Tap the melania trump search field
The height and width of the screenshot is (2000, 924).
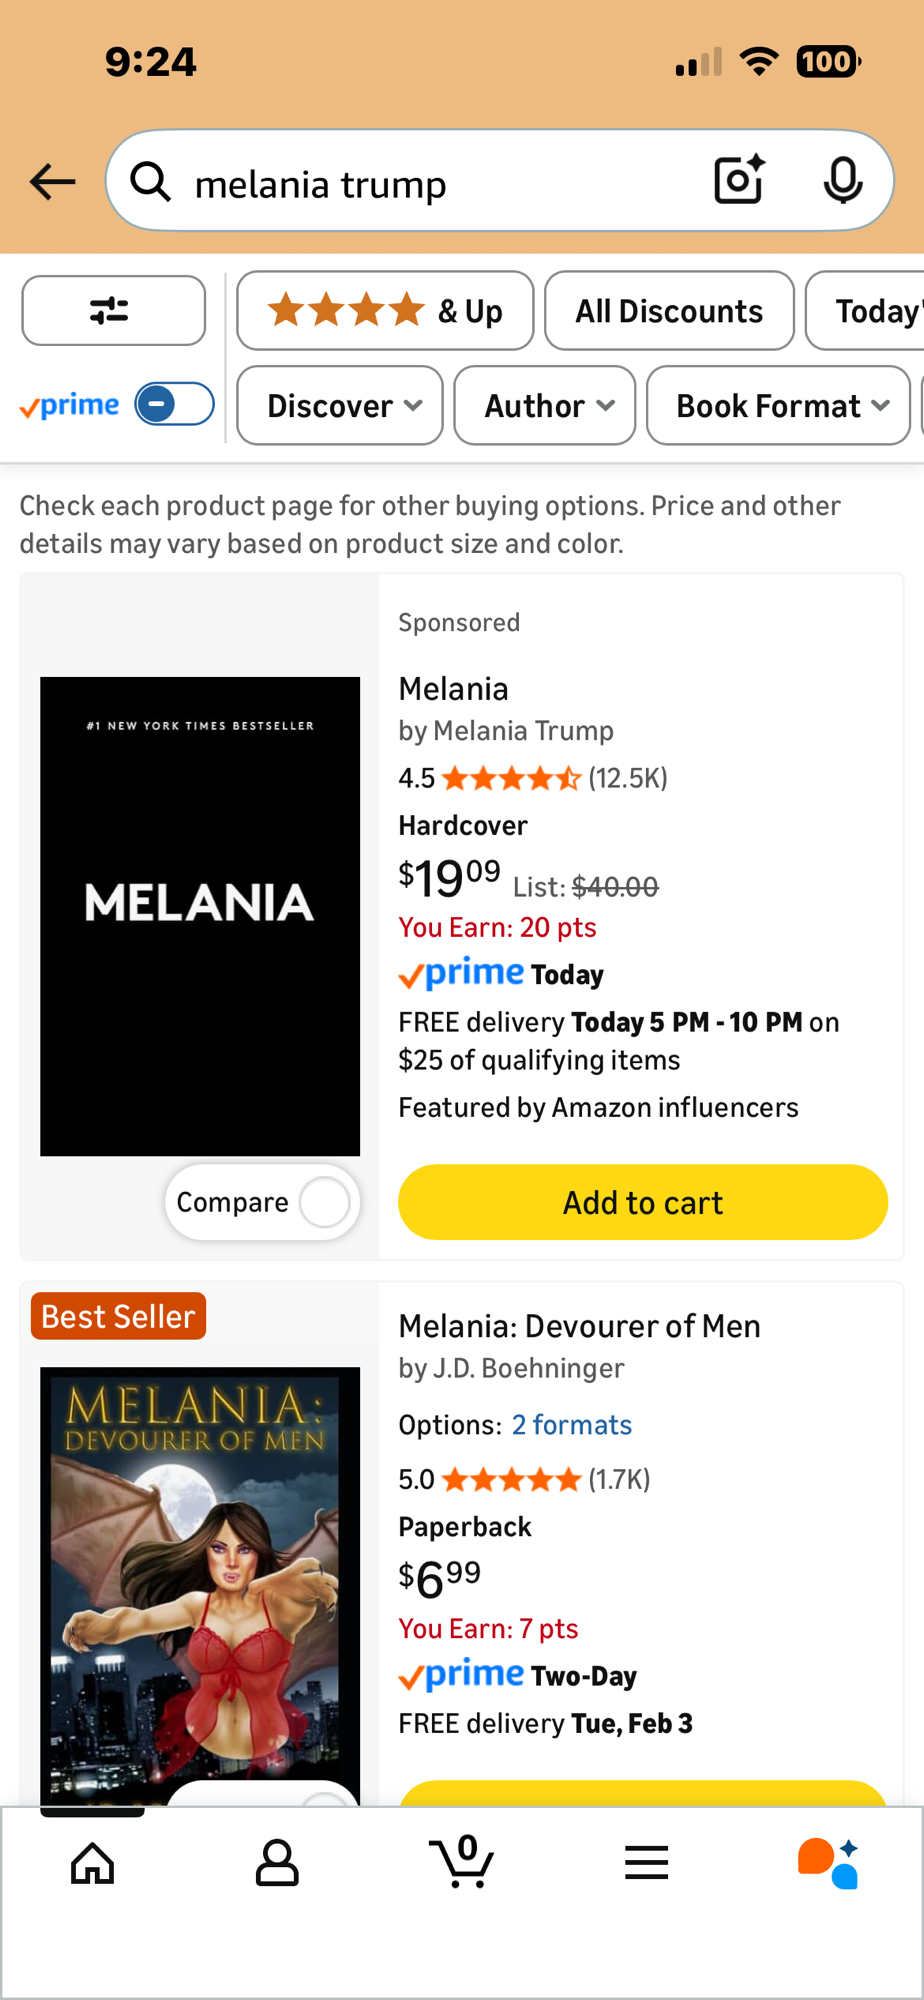(x=430, y=183)
